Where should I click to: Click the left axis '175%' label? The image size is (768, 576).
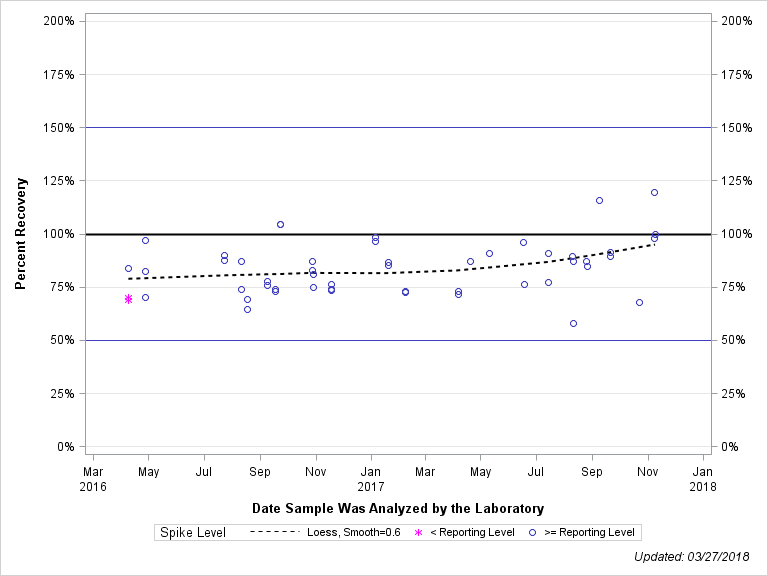(x=59, y=74)
